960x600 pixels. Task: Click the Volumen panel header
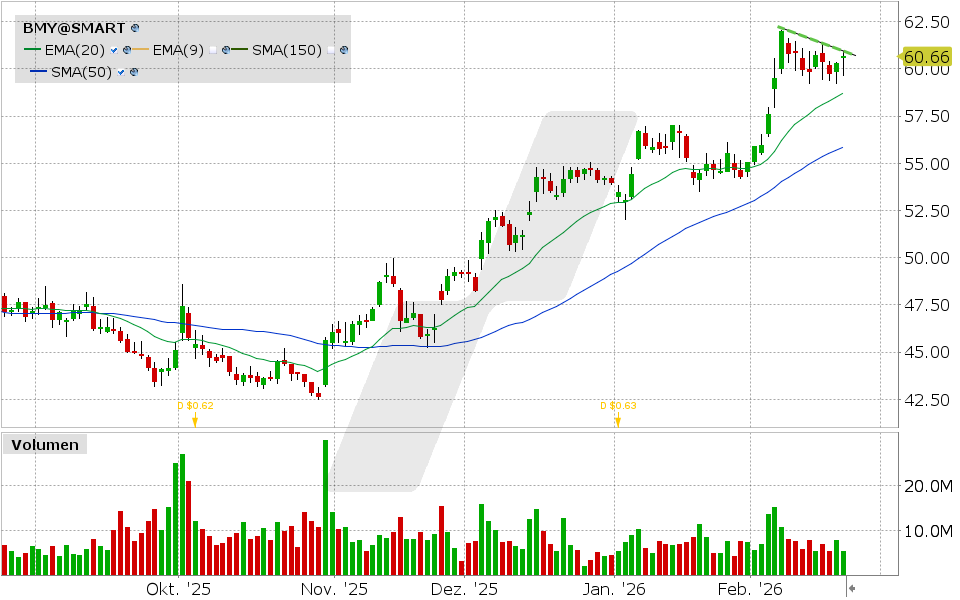tap(44, 444)
